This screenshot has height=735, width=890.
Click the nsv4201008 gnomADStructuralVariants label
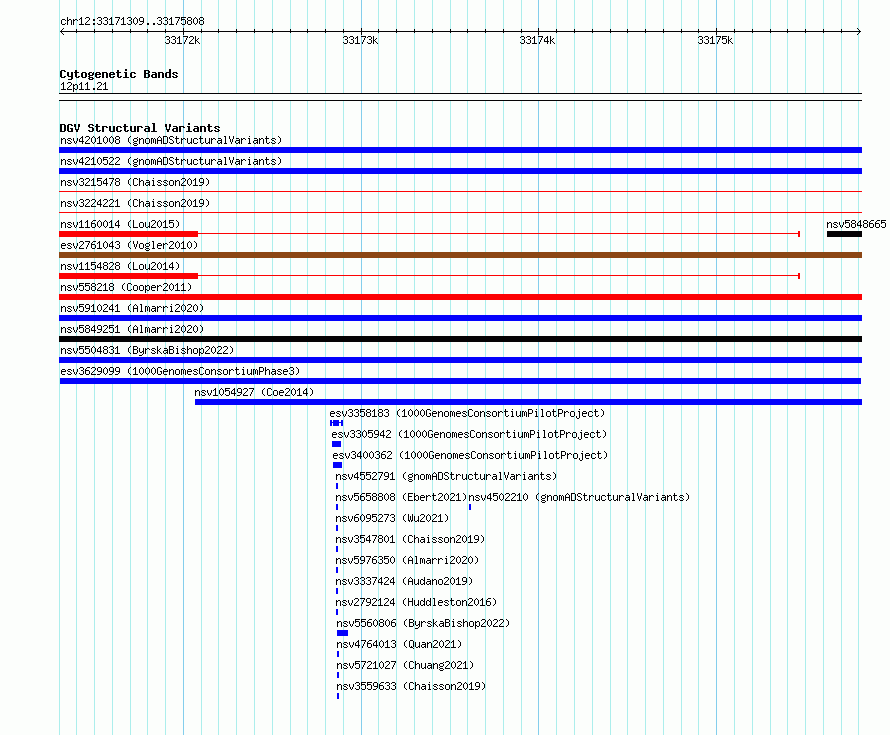tap(171, 140)
